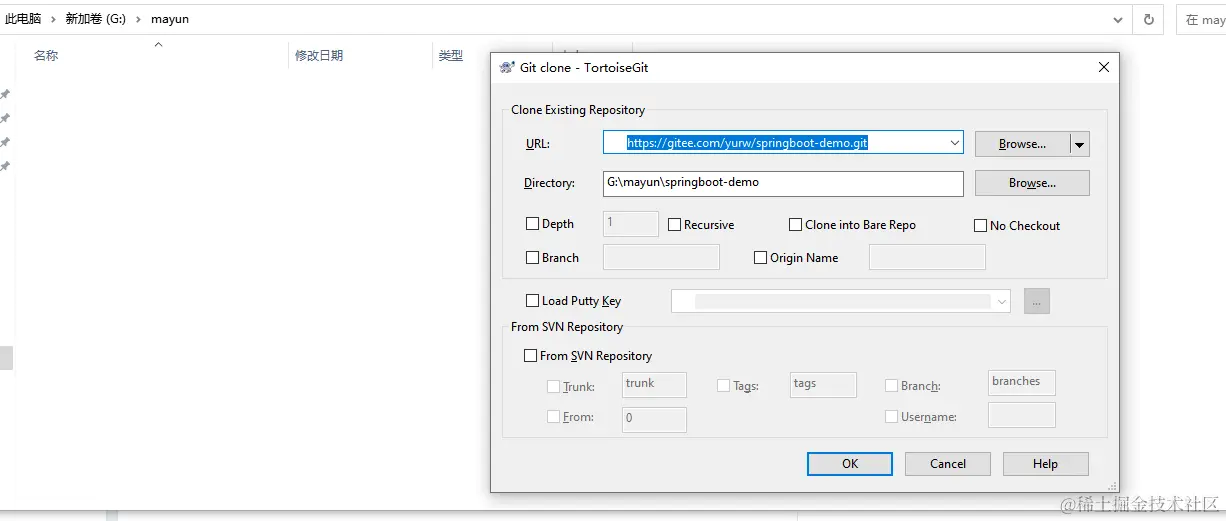Expand the chevron after 此电脑 in breadcrumb
The height and width of the screenshot is (521, 1226).
coord(53,19)
